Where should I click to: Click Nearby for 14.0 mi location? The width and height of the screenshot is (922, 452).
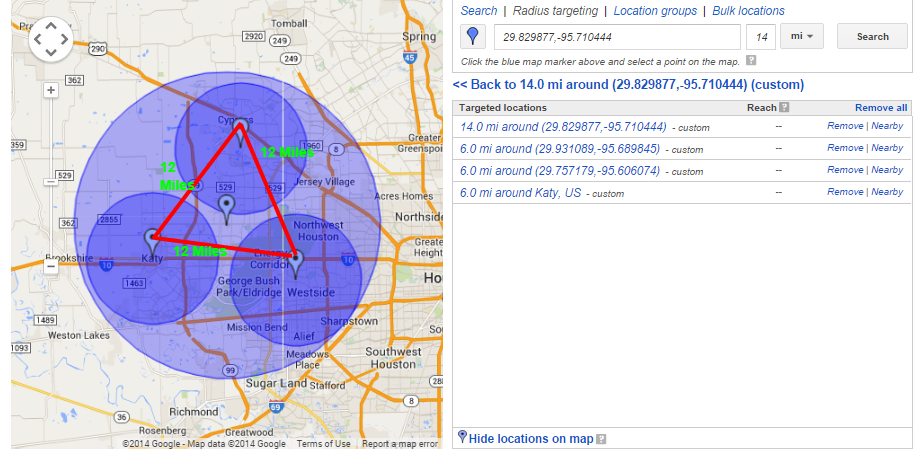click(887, 126)
